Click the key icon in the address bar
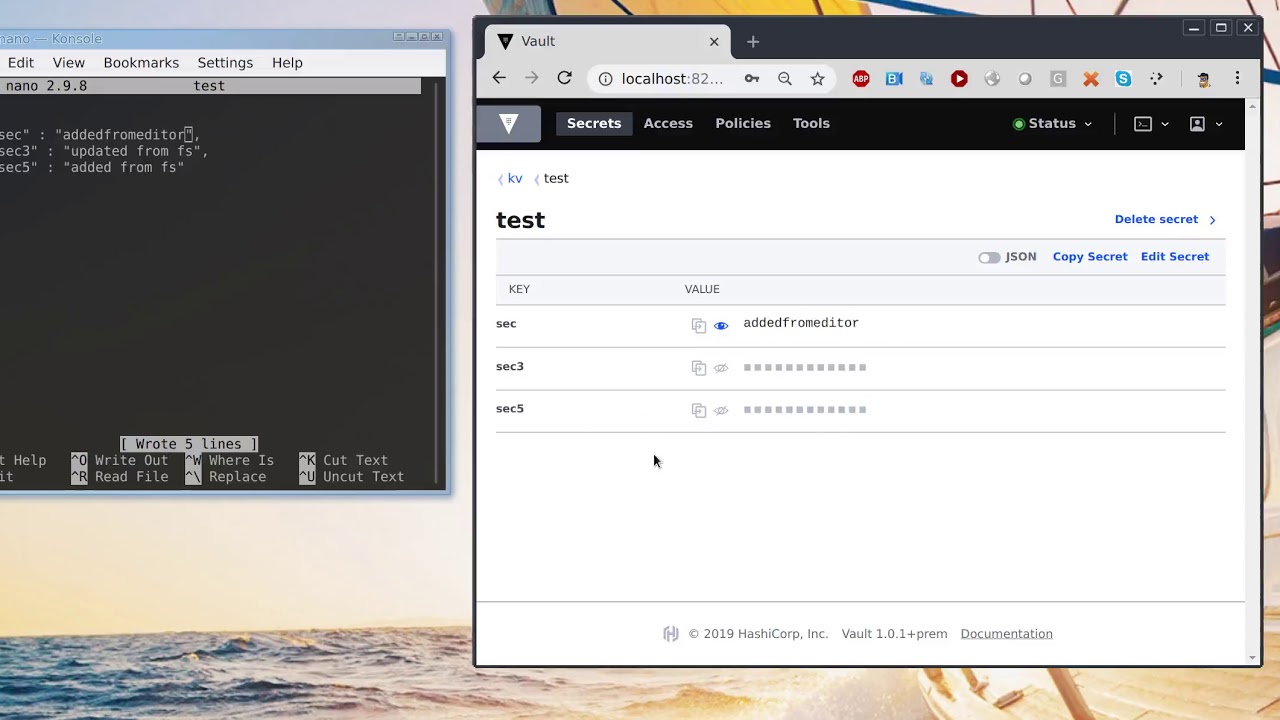Viewport: 1280px width, 720px height. tap(751, 78)
